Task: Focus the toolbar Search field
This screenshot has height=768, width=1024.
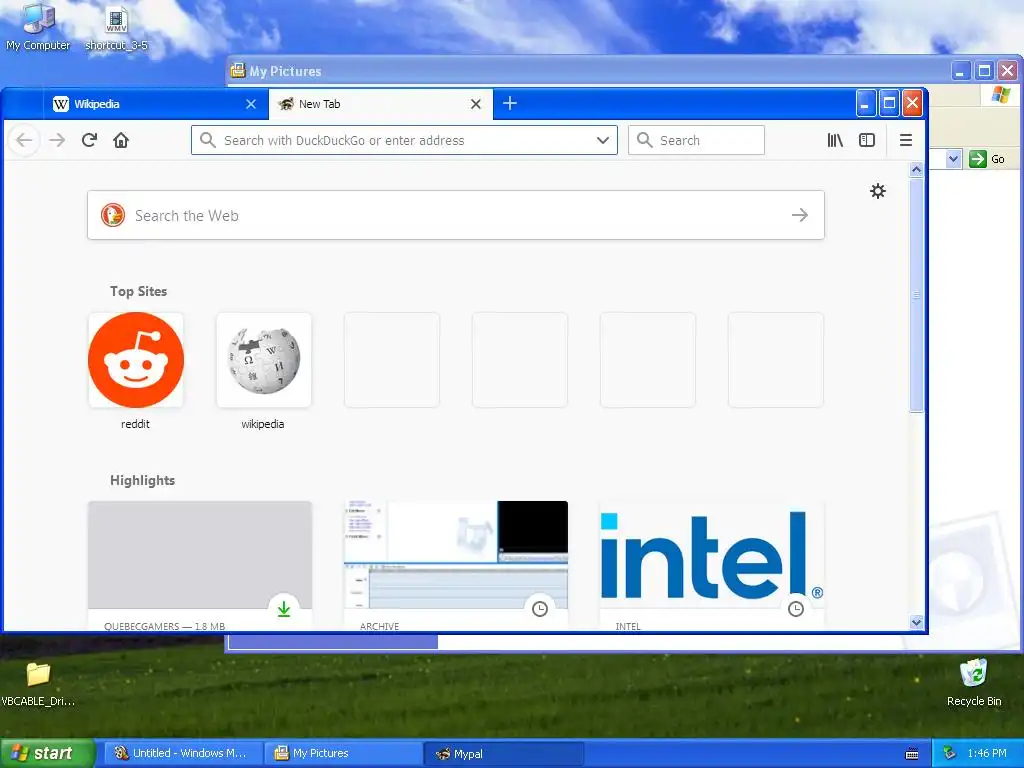Action: pyautogui.click(x=696, y=140)
